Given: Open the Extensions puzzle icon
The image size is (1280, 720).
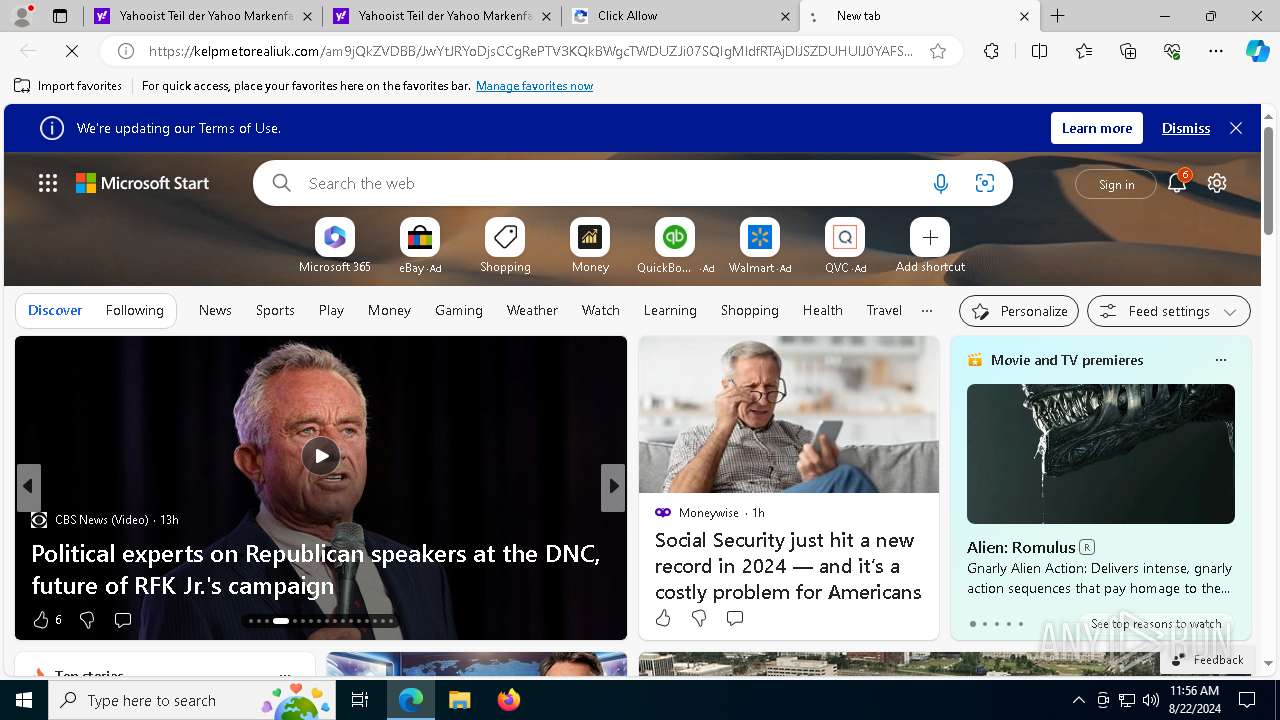Looking at the screenshot, I should pos(991,51).
